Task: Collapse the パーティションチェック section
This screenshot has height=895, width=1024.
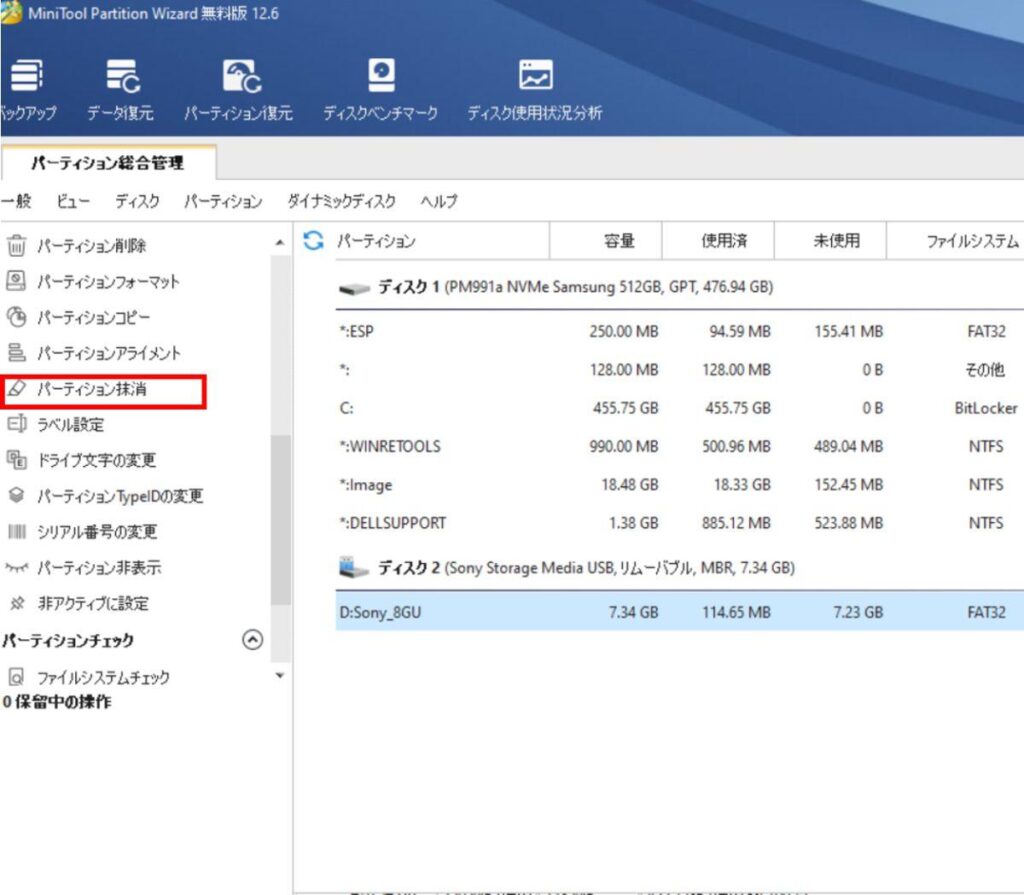Action: click(x=253, y=640)
